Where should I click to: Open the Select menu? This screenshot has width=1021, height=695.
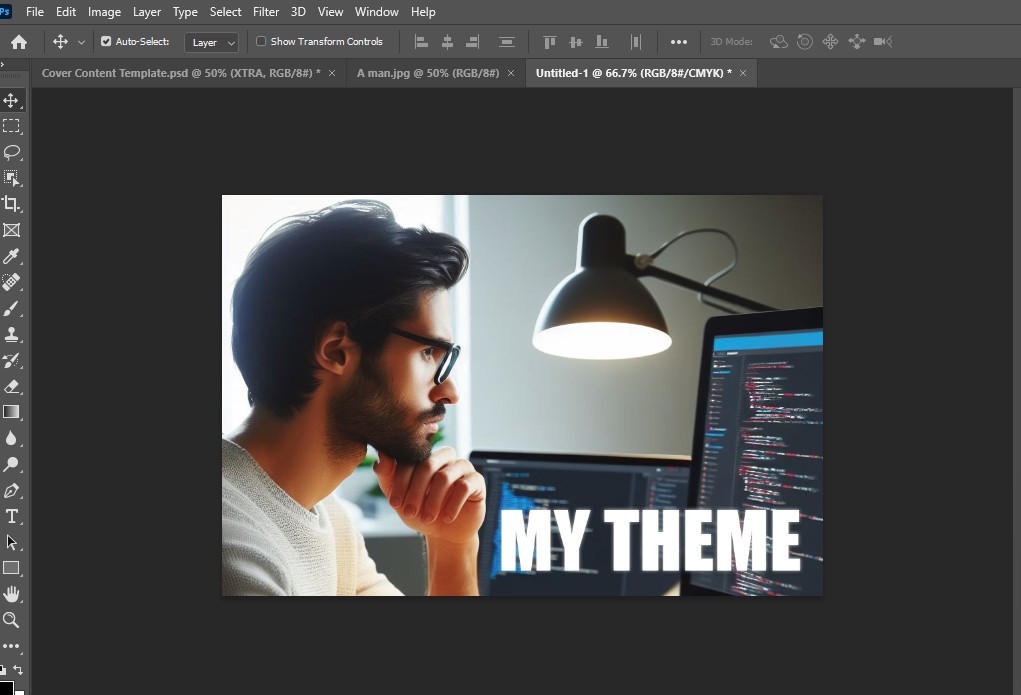[225, 12]
